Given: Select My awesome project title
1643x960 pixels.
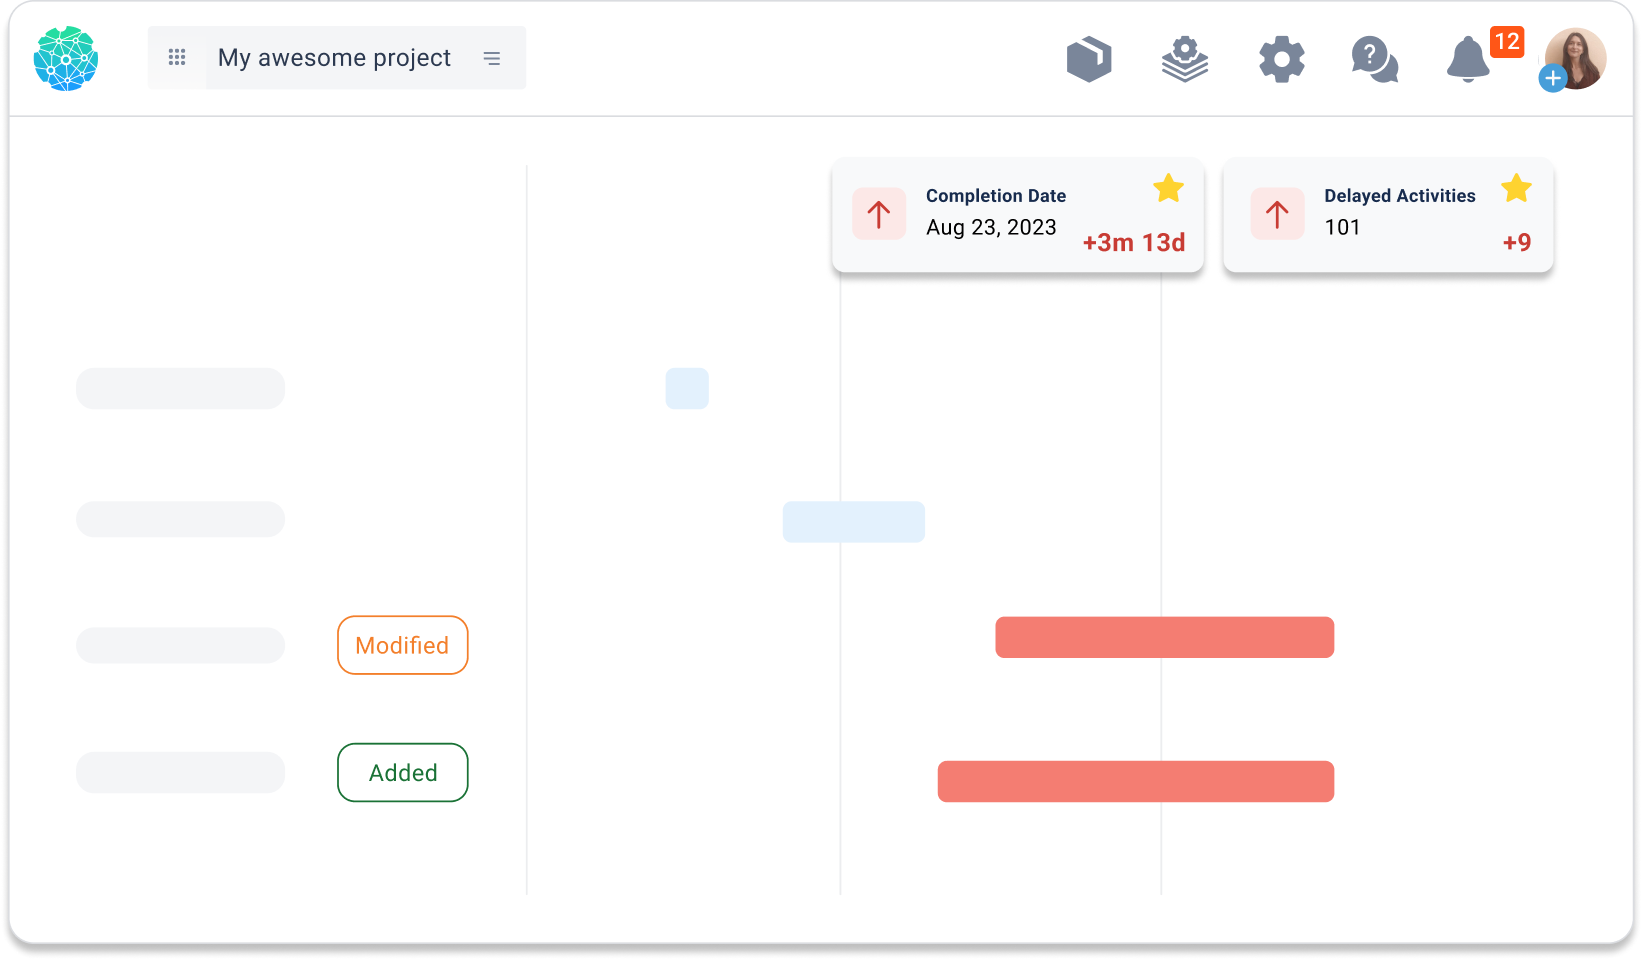Looking at the screenshot, I should point(334,58).
